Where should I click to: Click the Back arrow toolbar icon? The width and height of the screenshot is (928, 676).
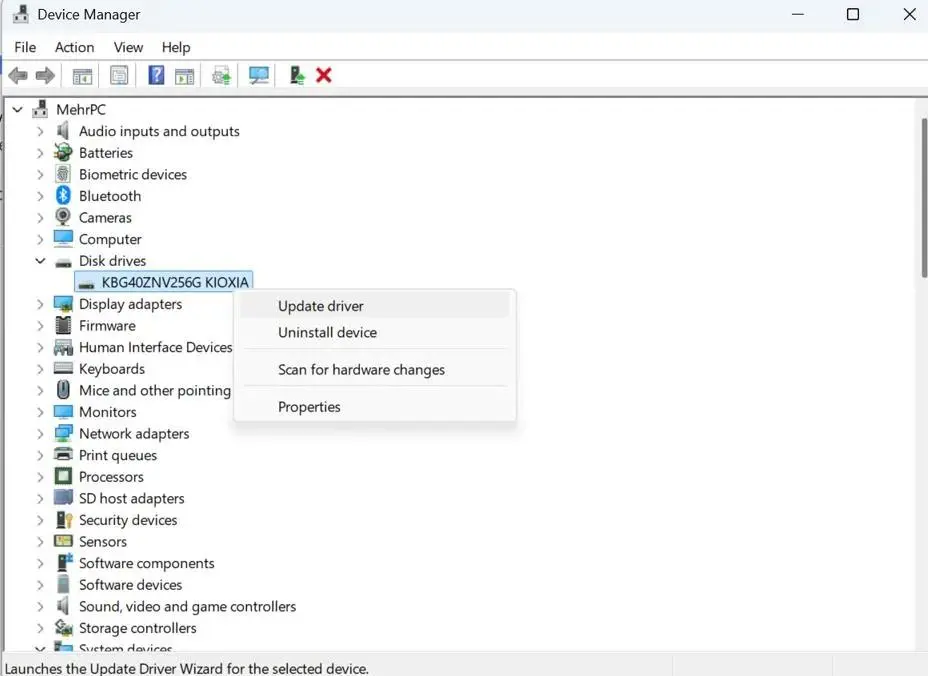click(18, 76)
